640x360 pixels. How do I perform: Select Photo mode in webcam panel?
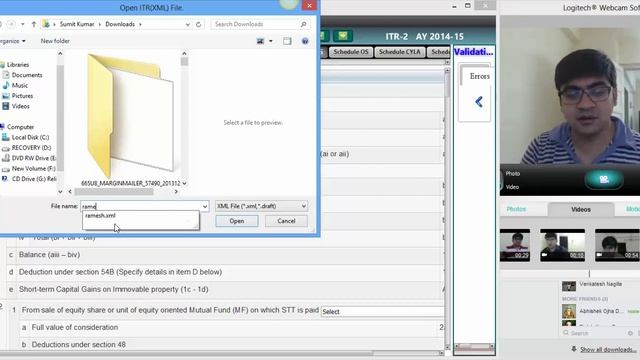point(513,173)
